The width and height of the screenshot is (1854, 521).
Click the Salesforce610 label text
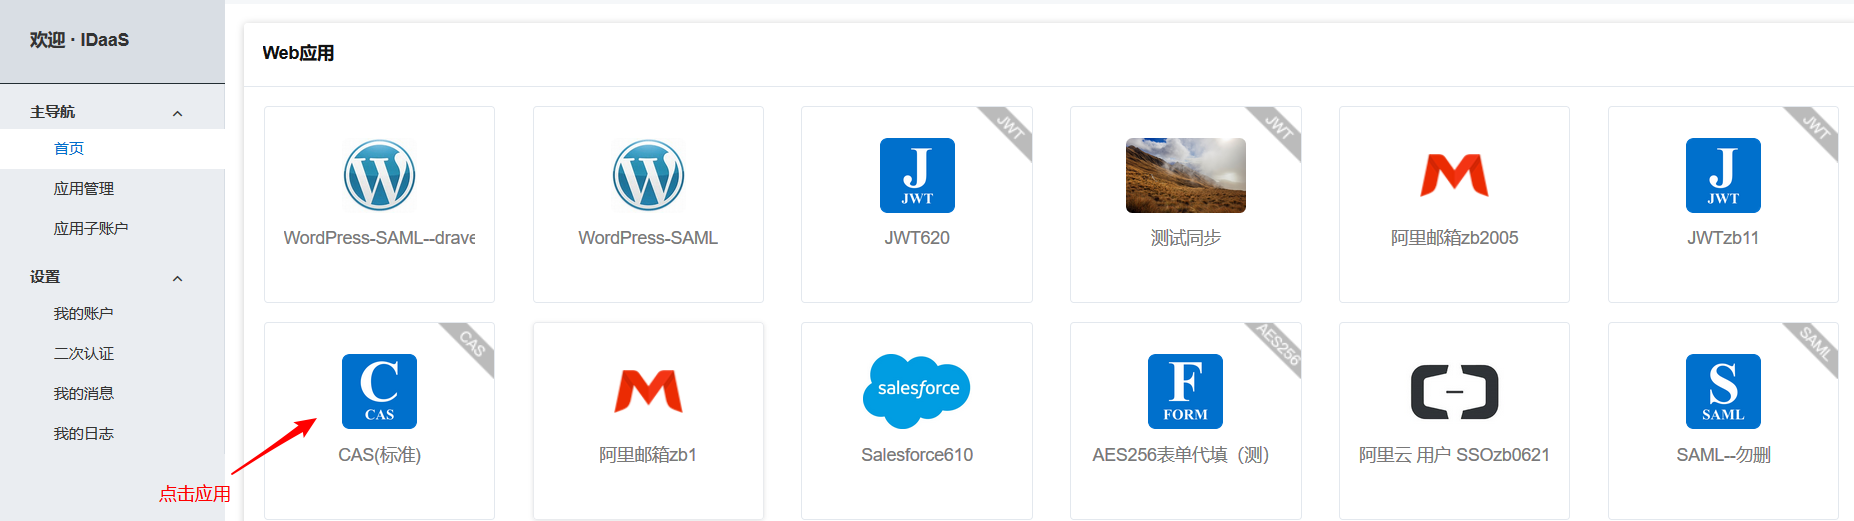point(917,455)
